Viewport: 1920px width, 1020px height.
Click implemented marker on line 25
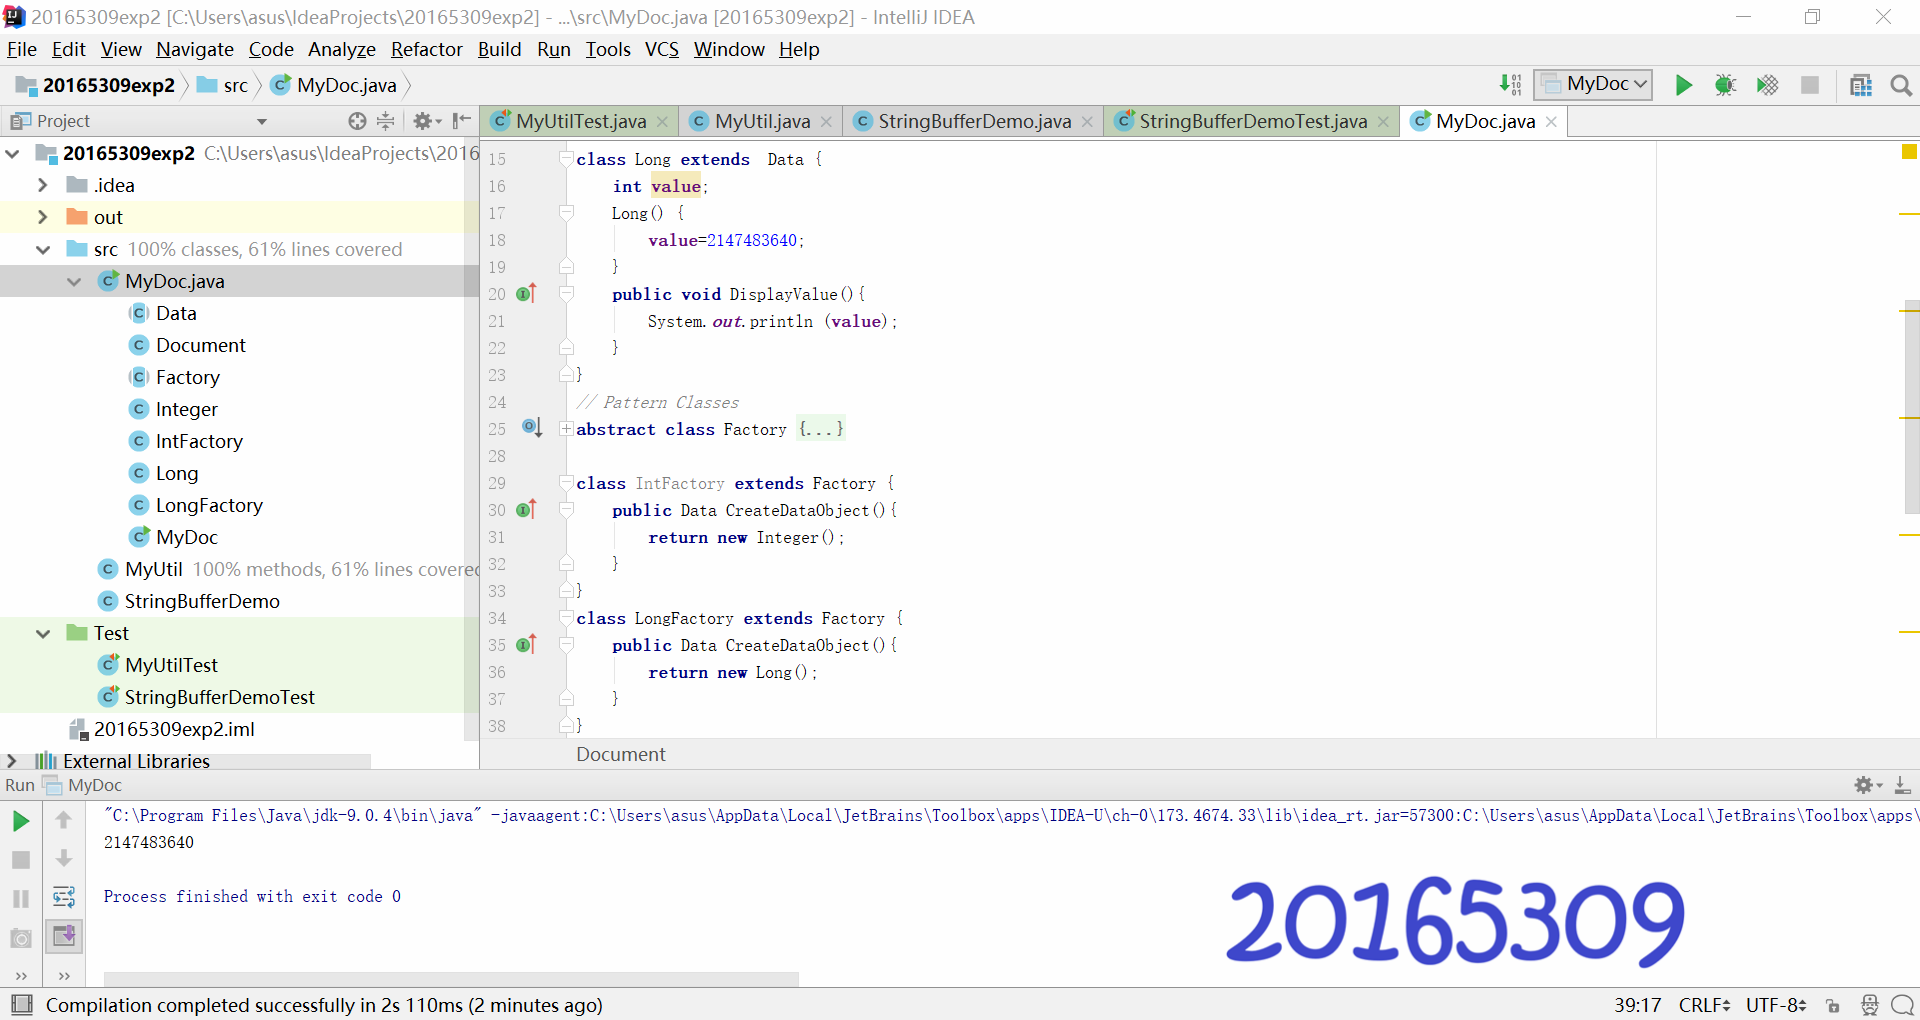coord(531,428)
